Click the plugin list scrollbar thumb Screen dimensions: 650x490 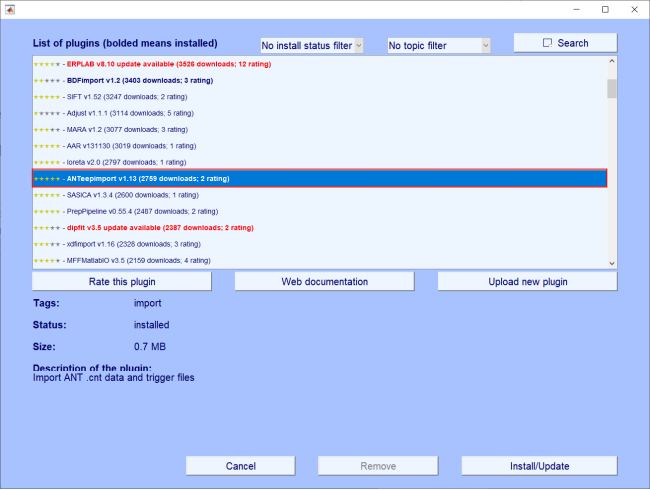612,89
